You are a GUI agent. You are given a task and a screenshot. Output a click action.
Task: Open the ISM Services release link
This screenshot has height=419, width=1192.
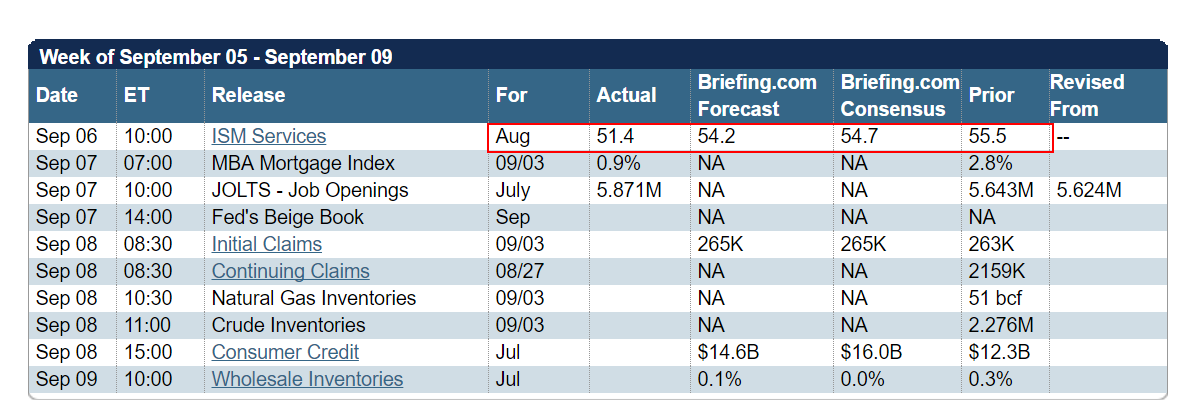click(x=268, y=137)
